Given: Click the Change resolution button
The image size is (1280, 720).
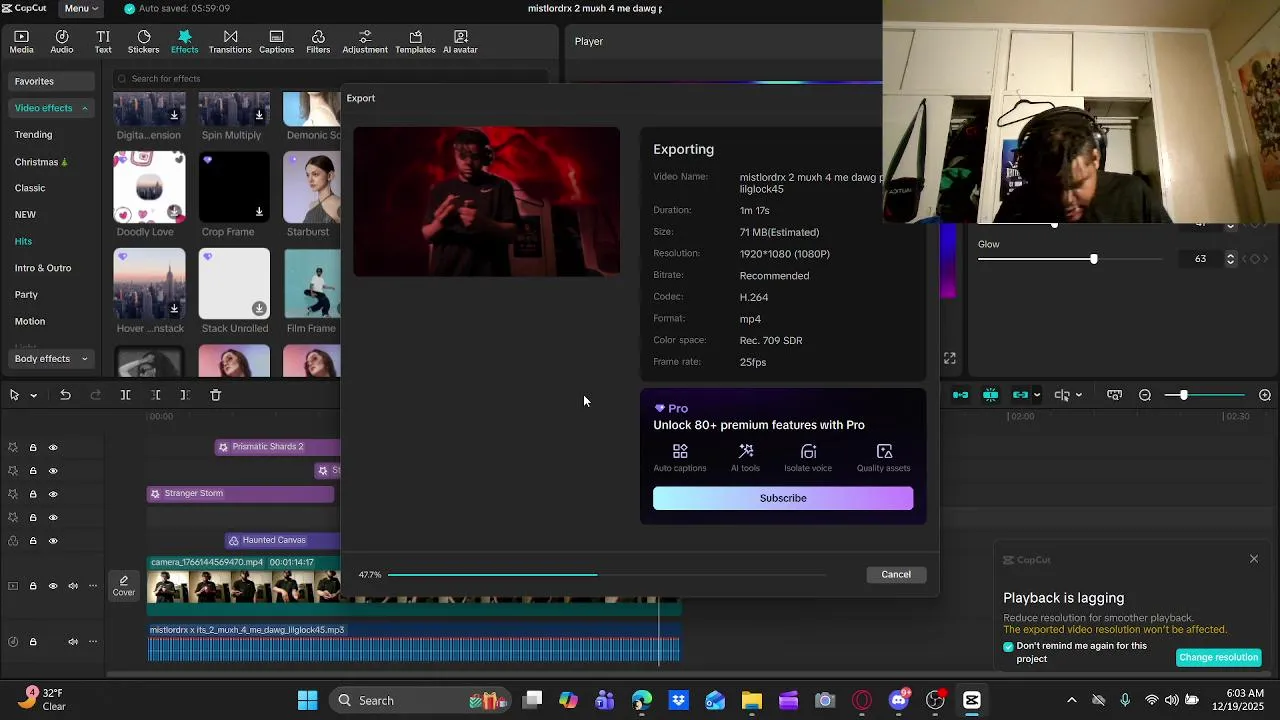Looking at the screenshot, I should click(1218, 657).
